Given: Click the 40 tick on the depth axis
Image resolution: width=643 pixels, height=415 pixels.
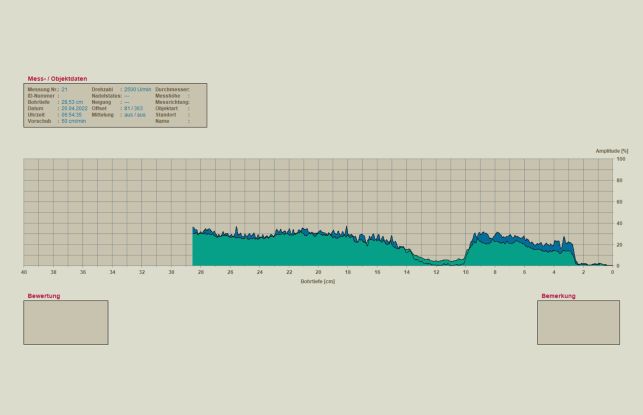Looking at the screenshot, I should pos(24,271).
